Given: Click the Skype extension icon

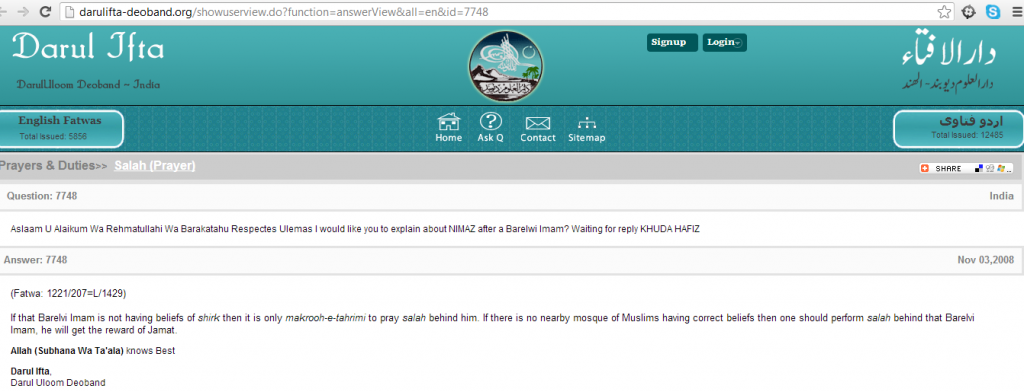Looking at the screenshot, I should point(993,12).
